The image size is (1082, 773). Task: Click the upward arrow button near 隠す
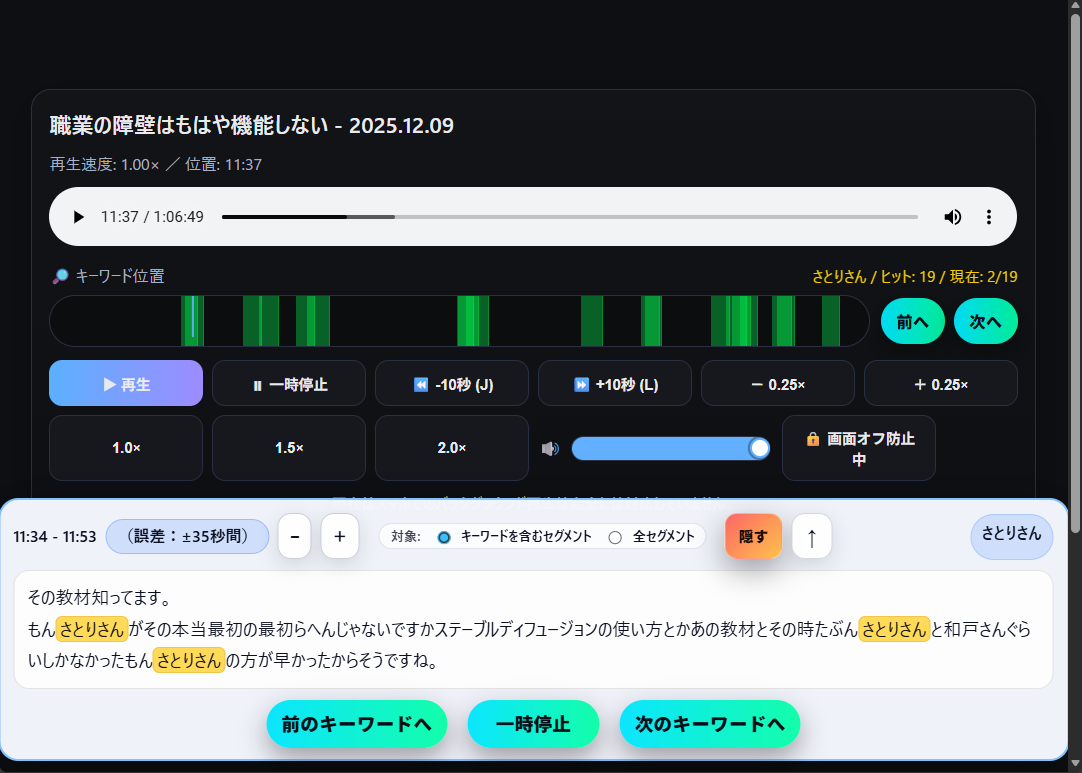(x=811, y=536)
